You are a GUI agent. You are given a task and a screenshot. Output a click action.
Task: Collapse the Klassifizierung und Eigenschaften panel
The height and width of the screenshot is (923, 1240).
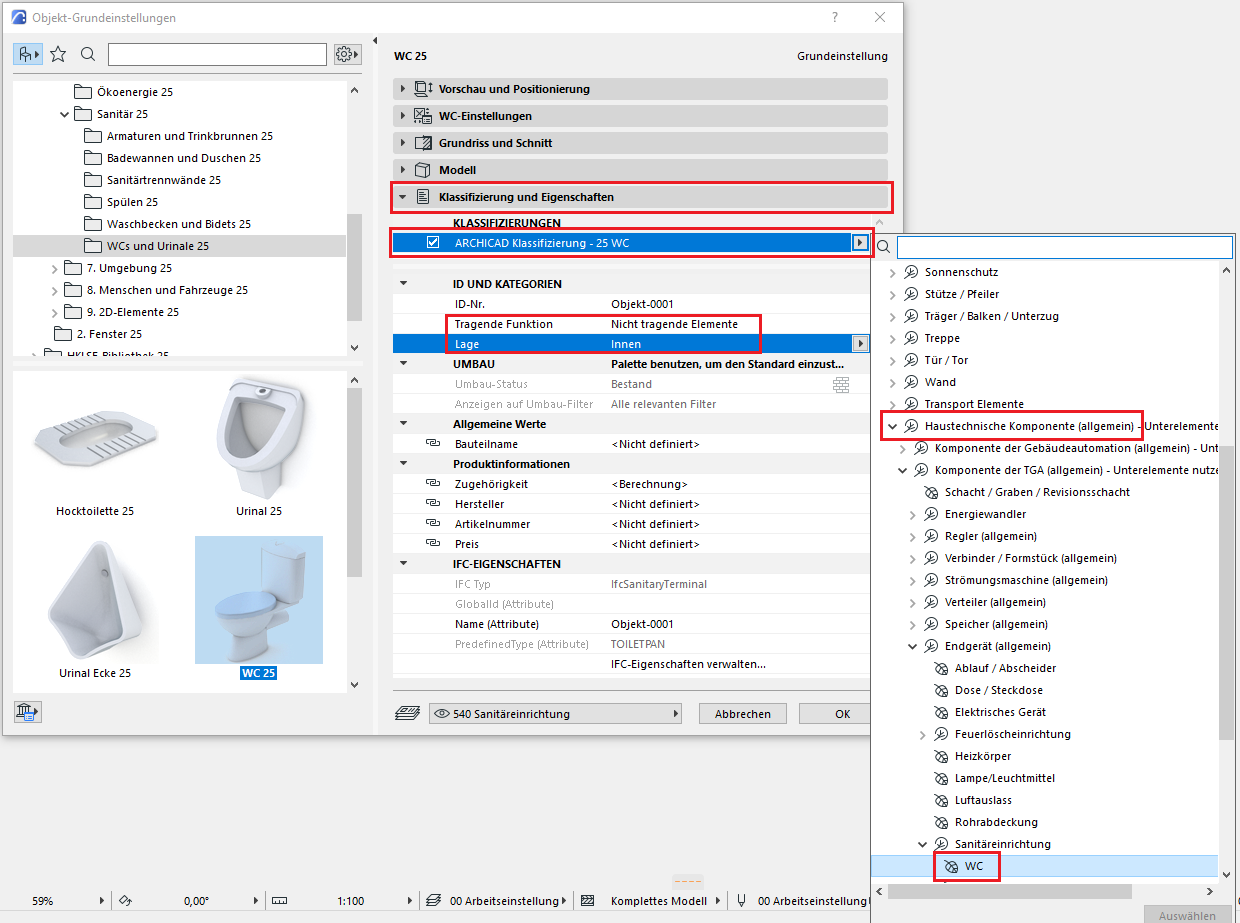click(x=403, y=197)
